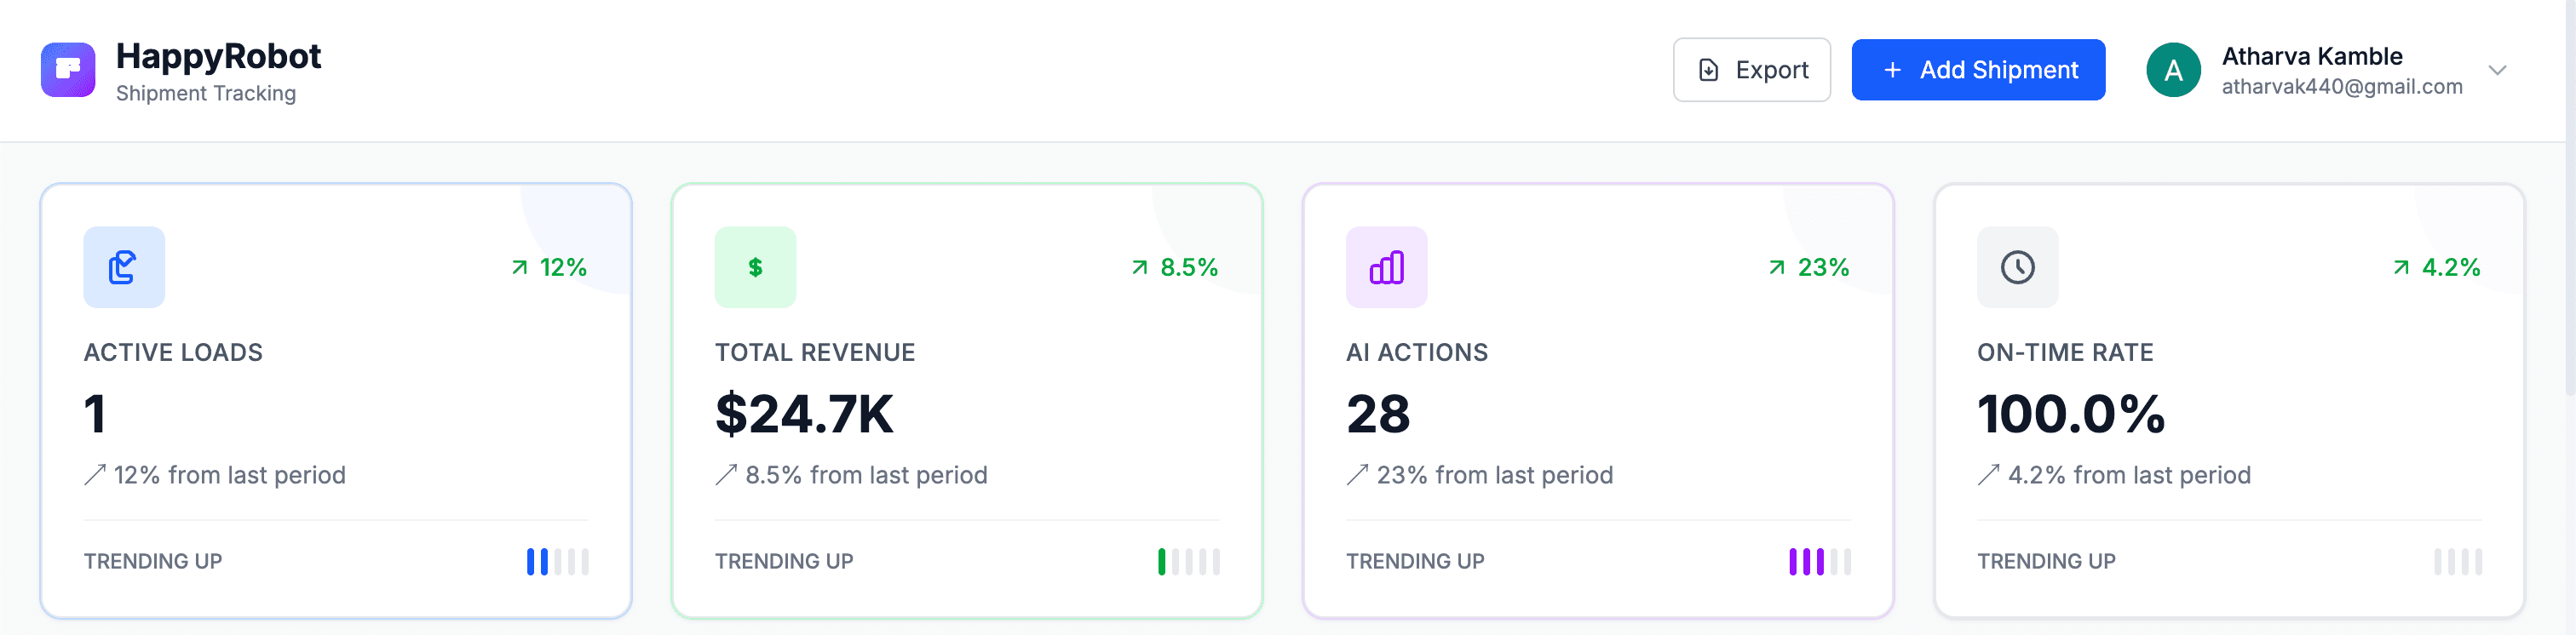Select the Shipment Tracking label
The height and width of the screenshot is (635, 2576).
coord(205,93)
